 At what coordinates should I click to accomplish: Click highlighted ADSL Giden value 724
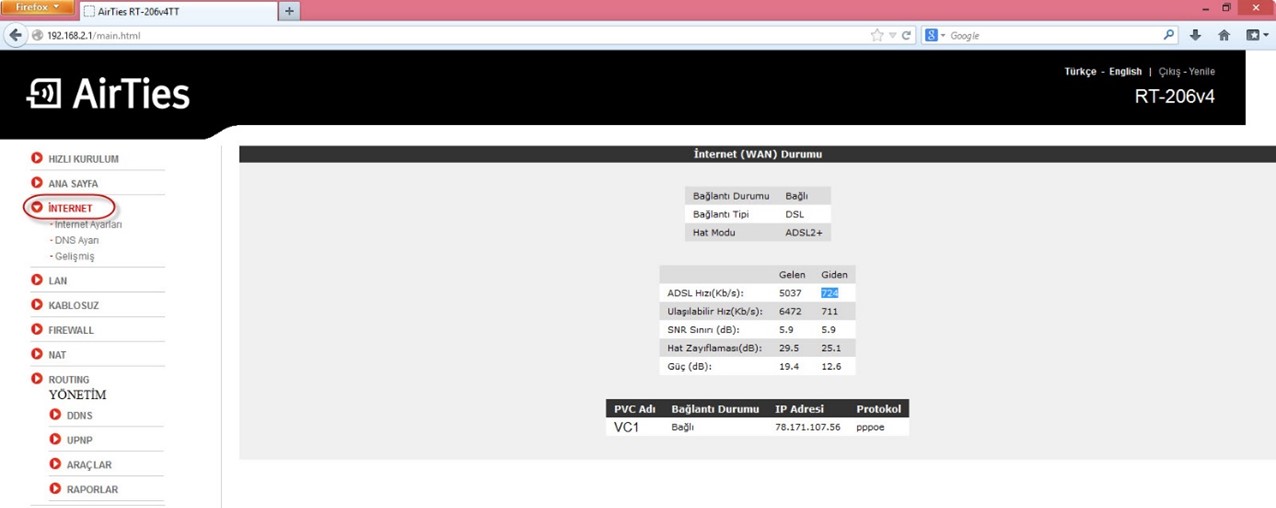(829, 293)
